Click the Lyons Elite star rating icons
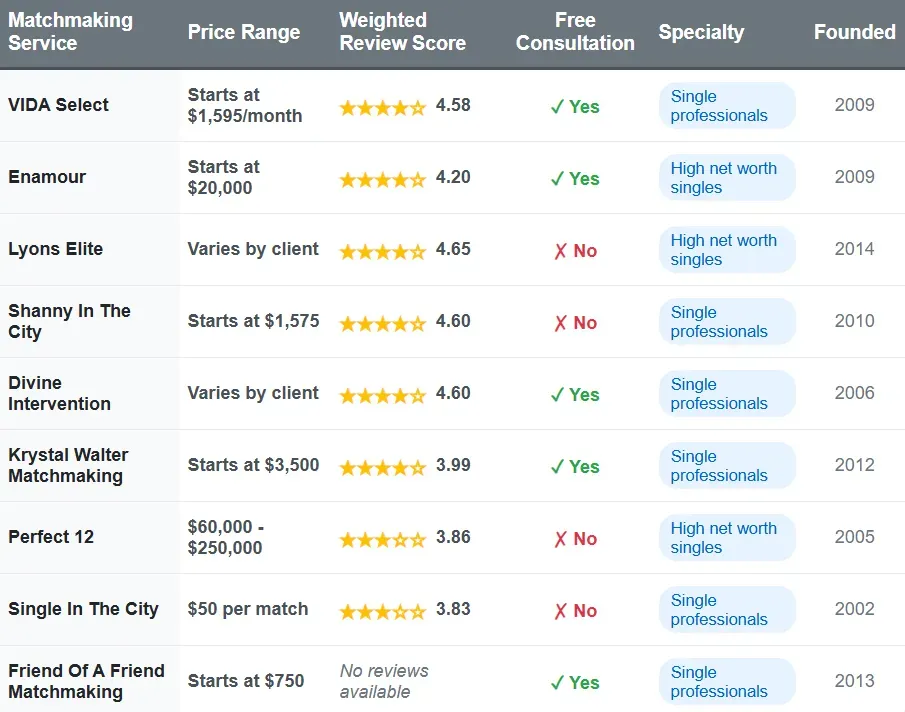 (x=382, y=251)
